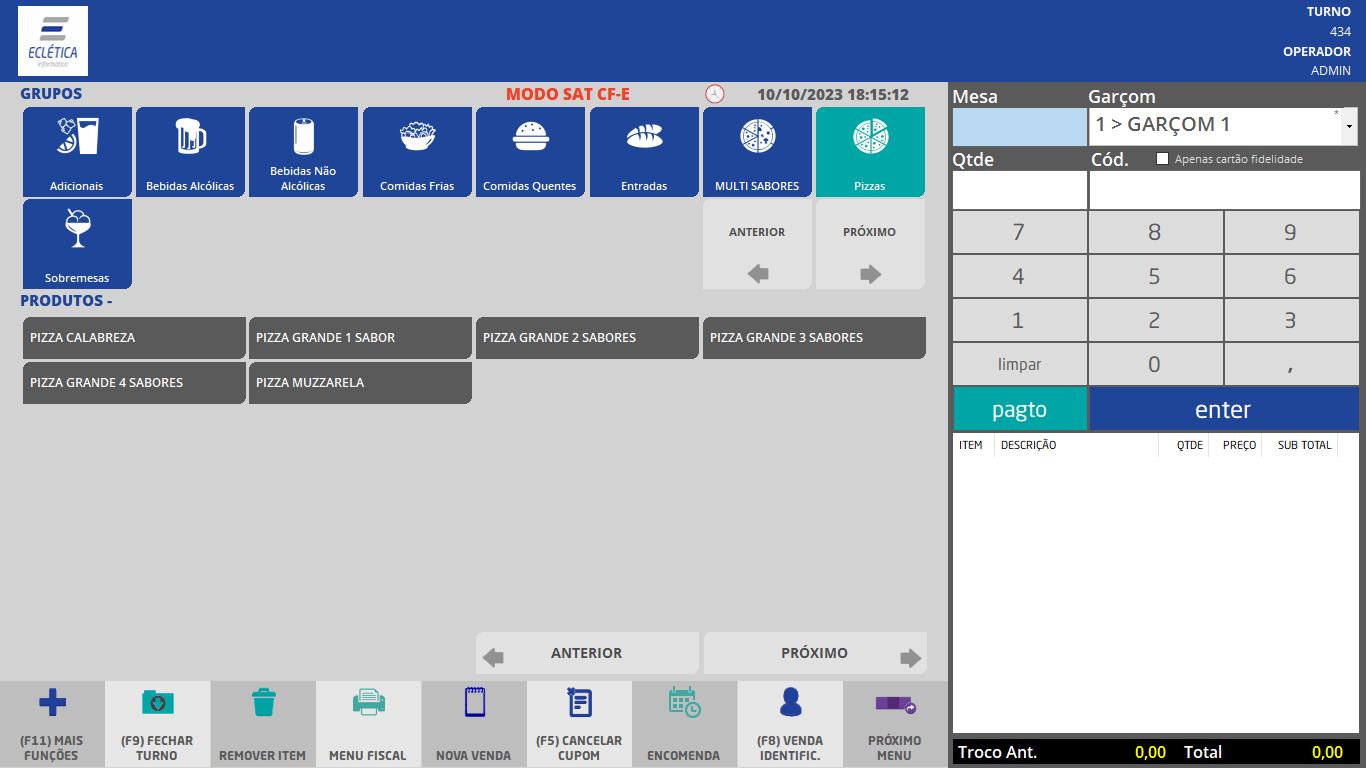Screen dimensions: 1366x768
Task: Click the OPERADOR ADMIN label
Action: pyautogui.click(x=1317, y=61)
